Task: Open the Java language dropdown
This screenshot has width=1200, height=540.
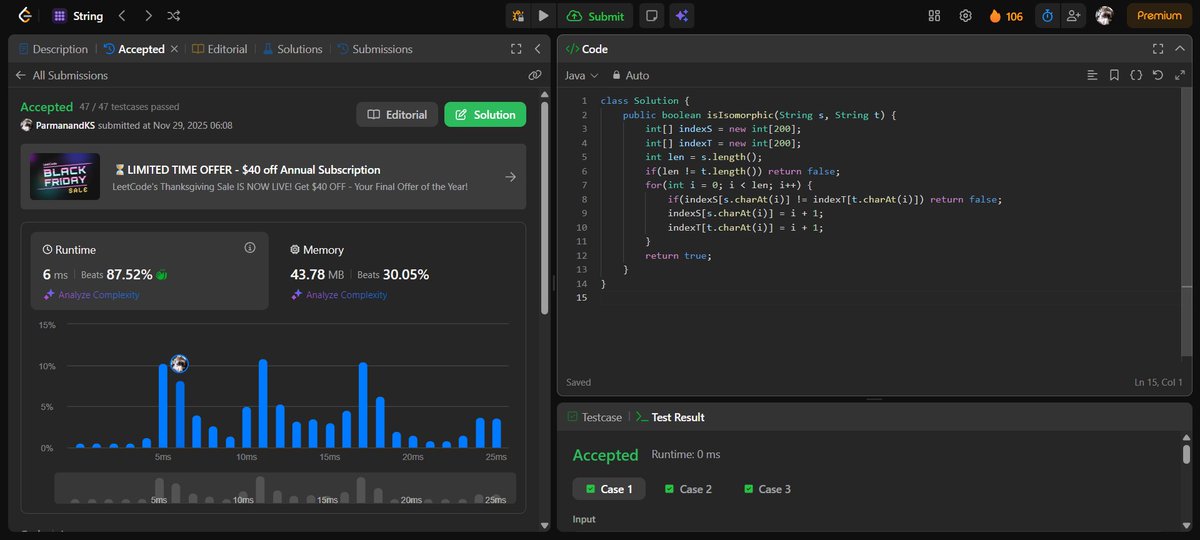Action: tap(582, 75)
